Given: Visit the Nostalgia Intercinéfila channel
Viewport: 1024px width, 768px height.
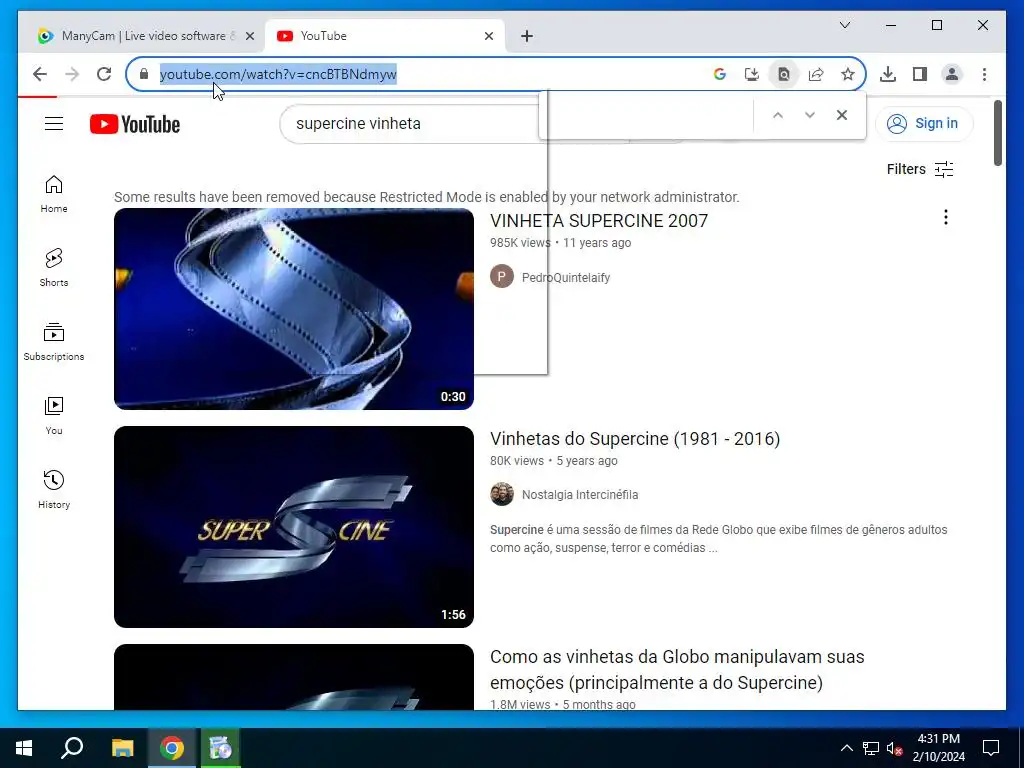Looking at the screenshot, I should pyautogui.click(x=580, y=495).
